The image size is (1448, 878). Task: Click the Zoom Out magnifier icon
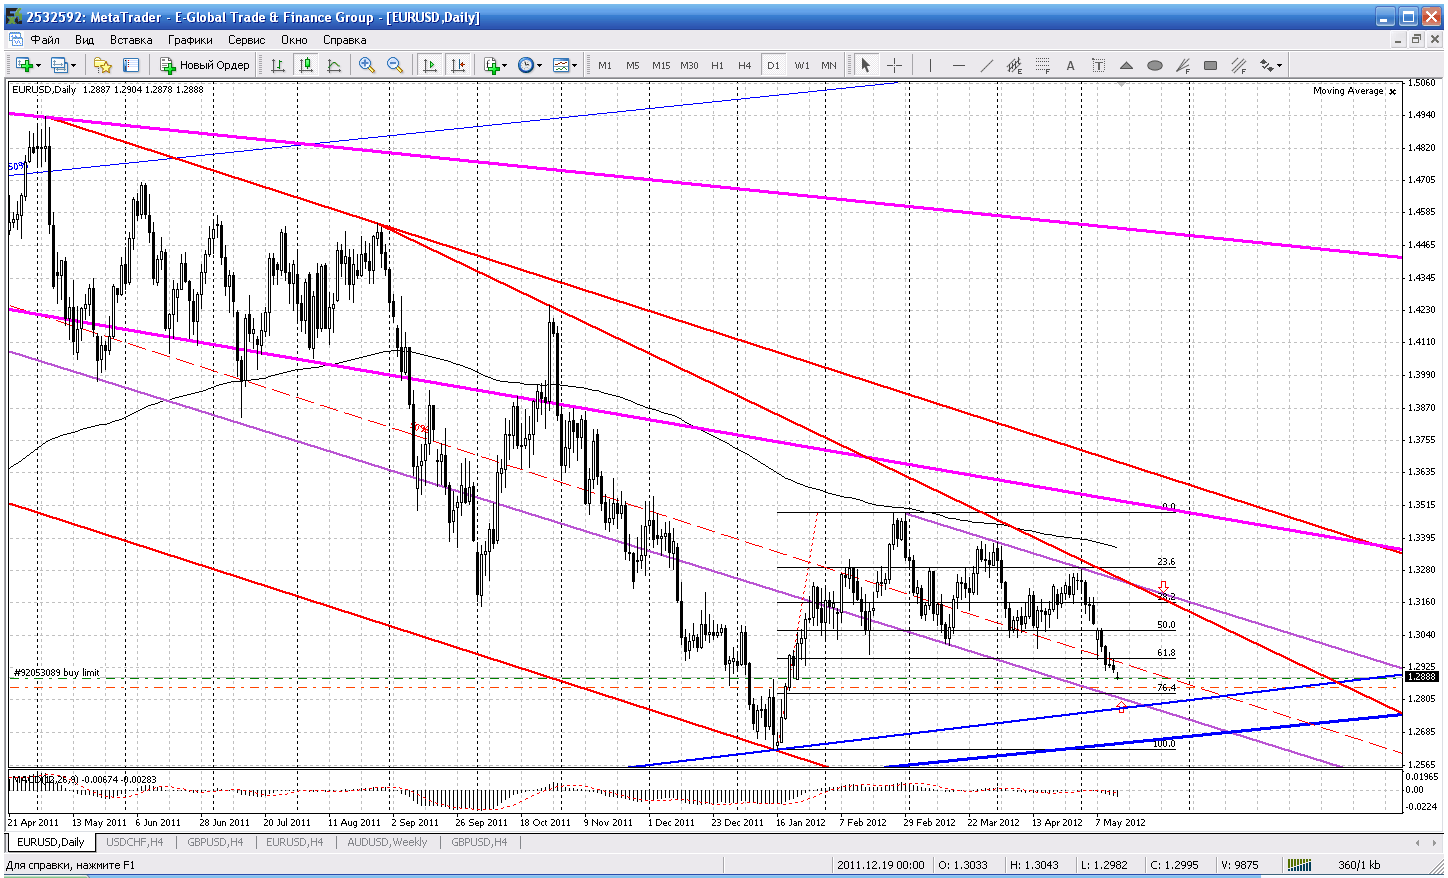pyautogui.click(x=395, y=65)
